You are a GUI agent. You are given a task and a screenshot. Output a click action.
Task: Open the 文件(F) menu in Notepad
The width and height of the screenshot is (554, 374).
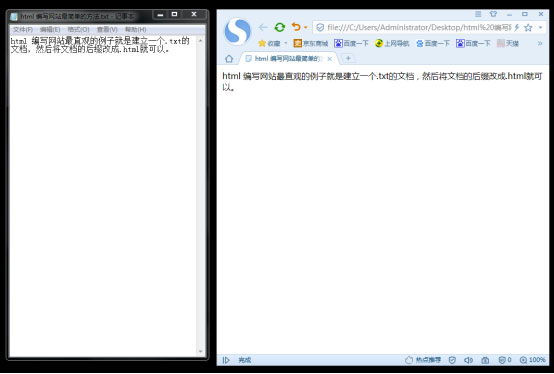(23, 29)
